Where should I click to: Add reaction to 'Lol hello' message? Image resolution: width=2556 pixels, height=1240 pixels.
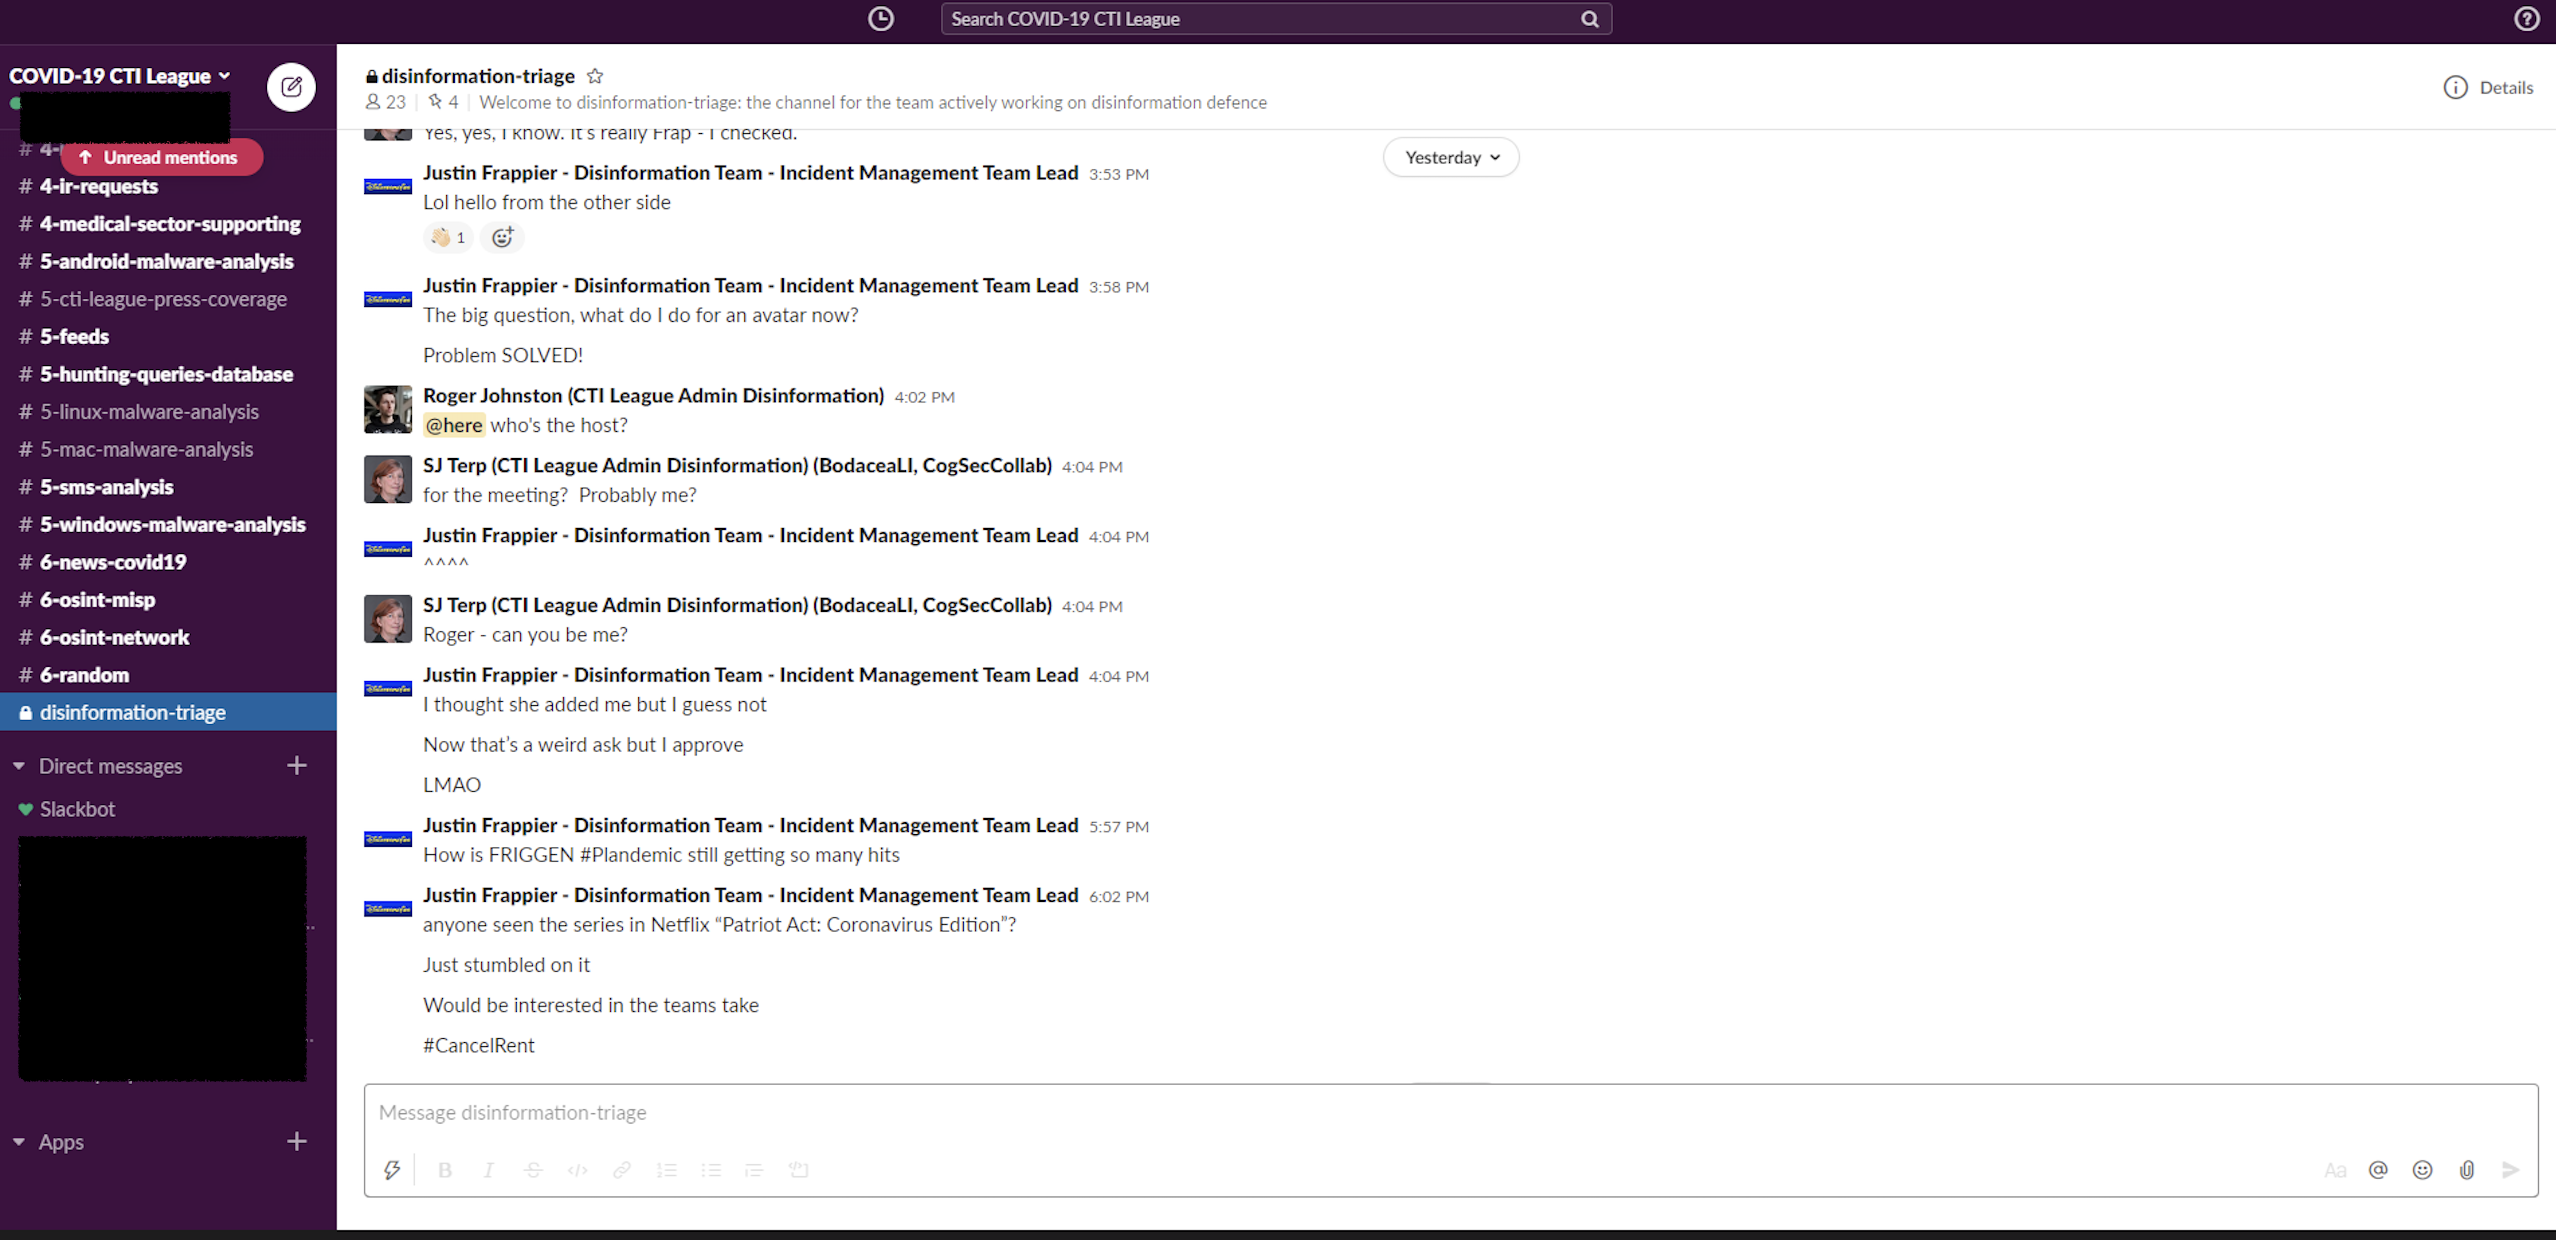(x=502, y=237)
